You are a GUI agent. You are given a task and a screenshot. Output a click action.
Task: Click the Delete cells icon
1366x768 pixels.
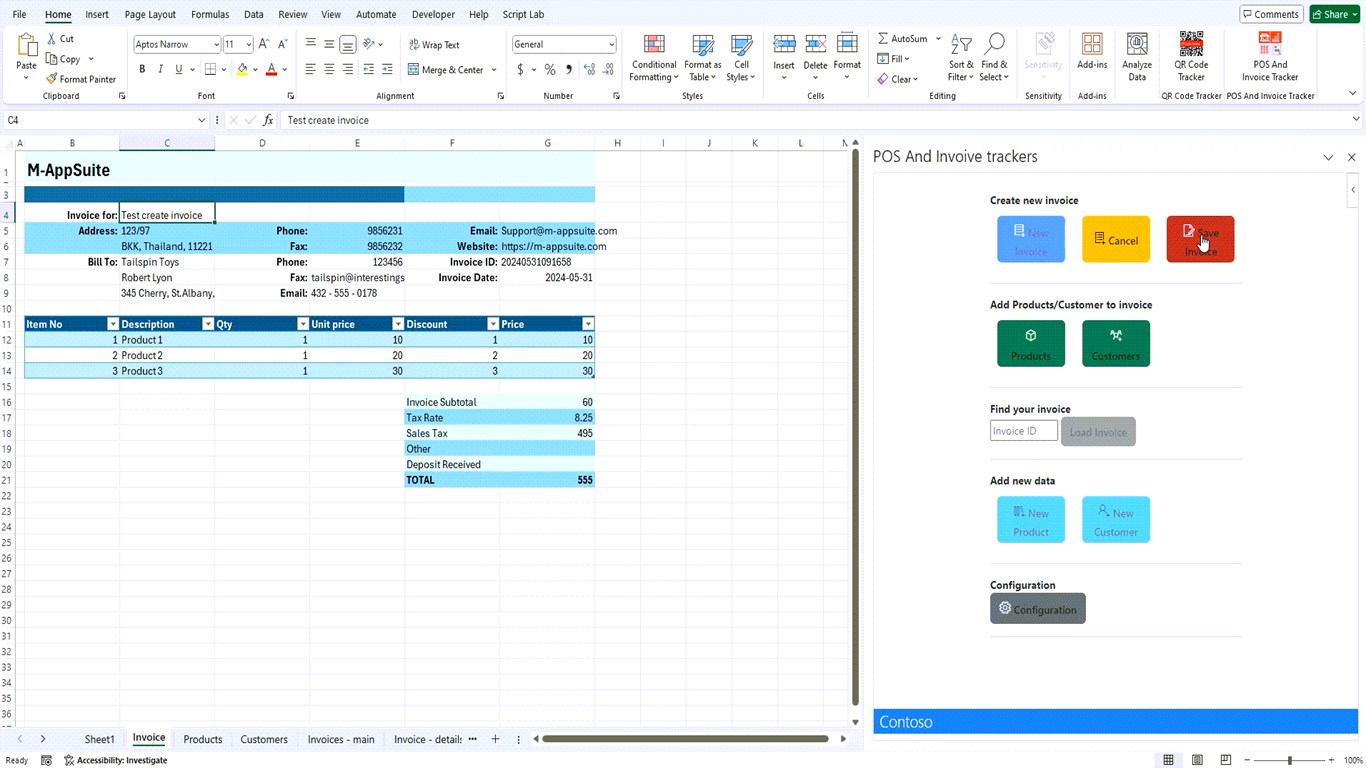[816, 44]
